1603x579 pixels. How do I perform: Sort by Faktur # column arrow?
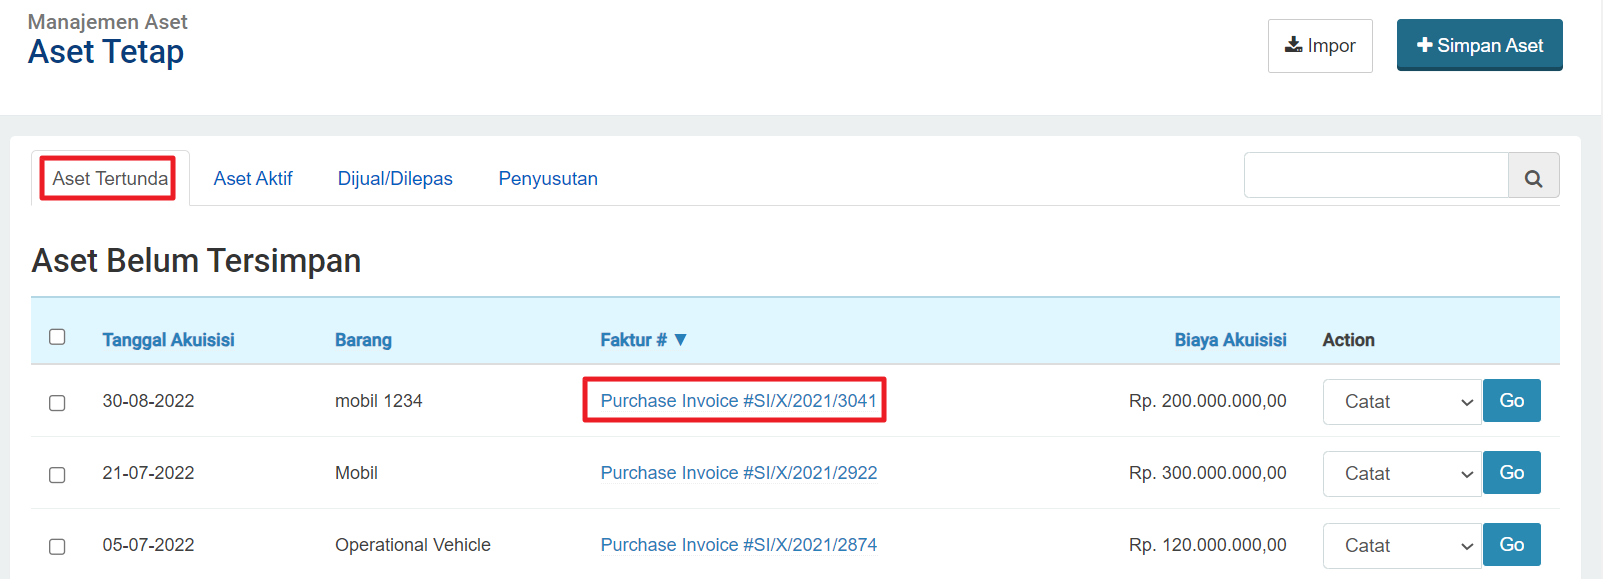click(x=680, y=340)
